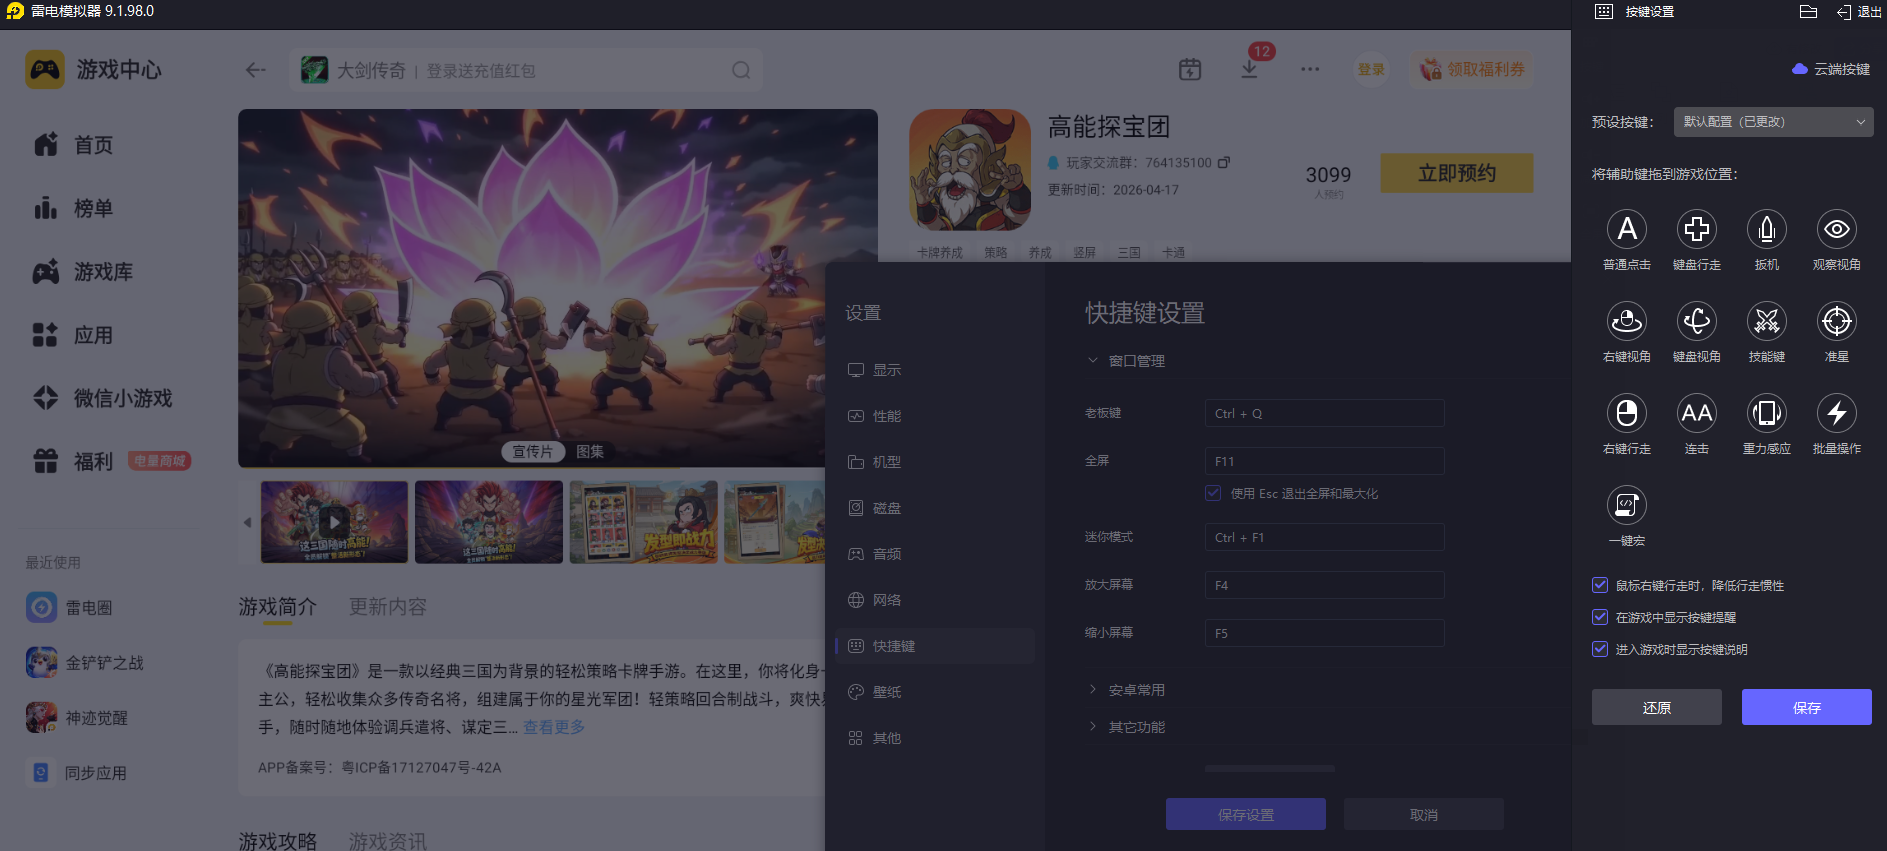Viewport: 1887px width, 851px height.
Task: Toggle 进入游戏时显示按键说明 checkbox
Action: pyautogui.click(x=1600, y=649)
